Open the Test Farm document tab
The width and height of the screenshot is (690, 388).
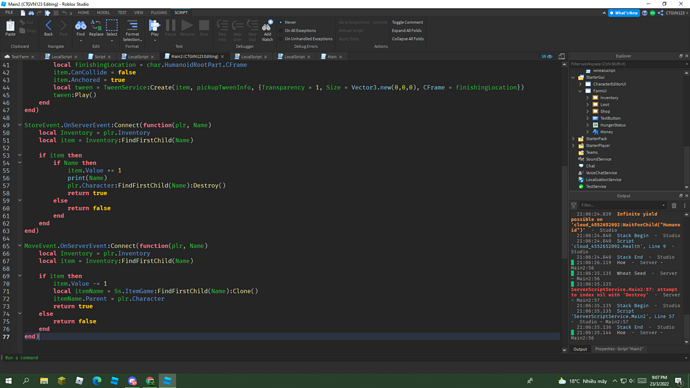20,57
